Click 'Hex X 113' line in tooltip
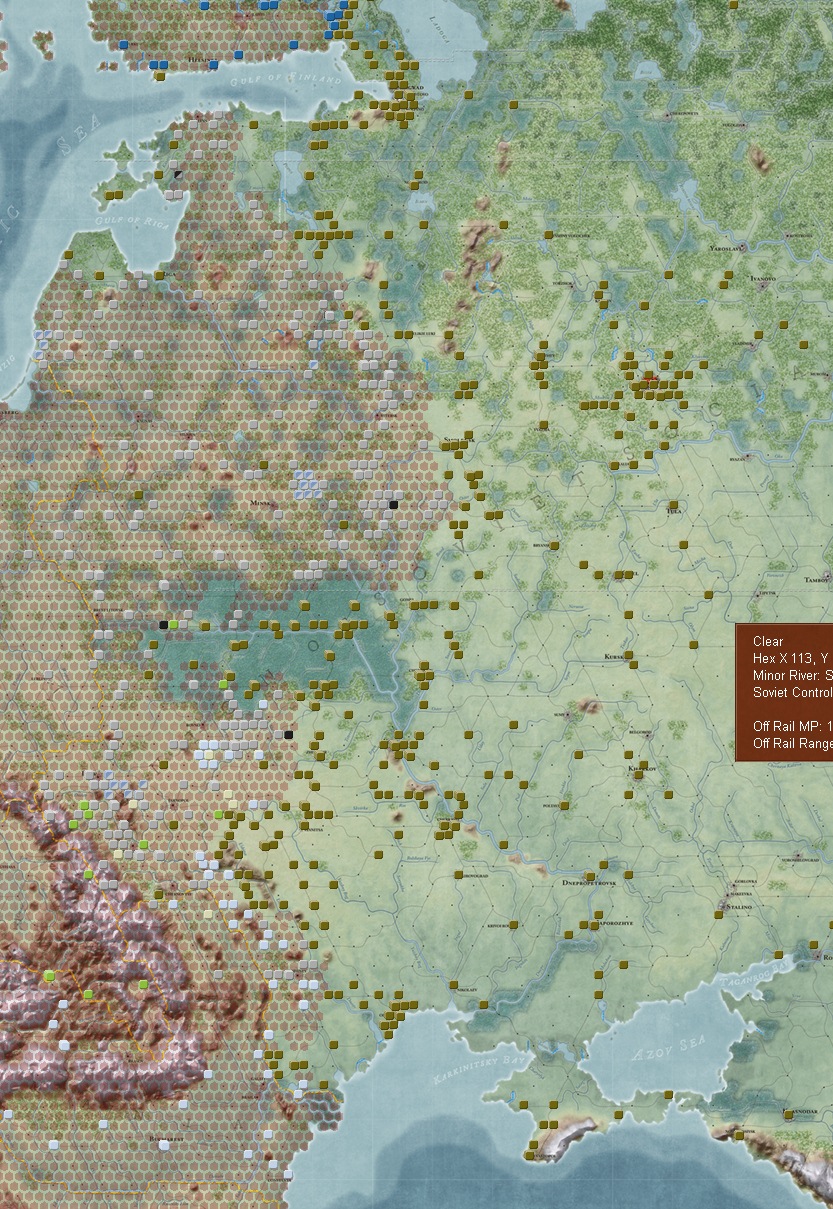The image size is (833, 1209). click(x=792, y=658)
